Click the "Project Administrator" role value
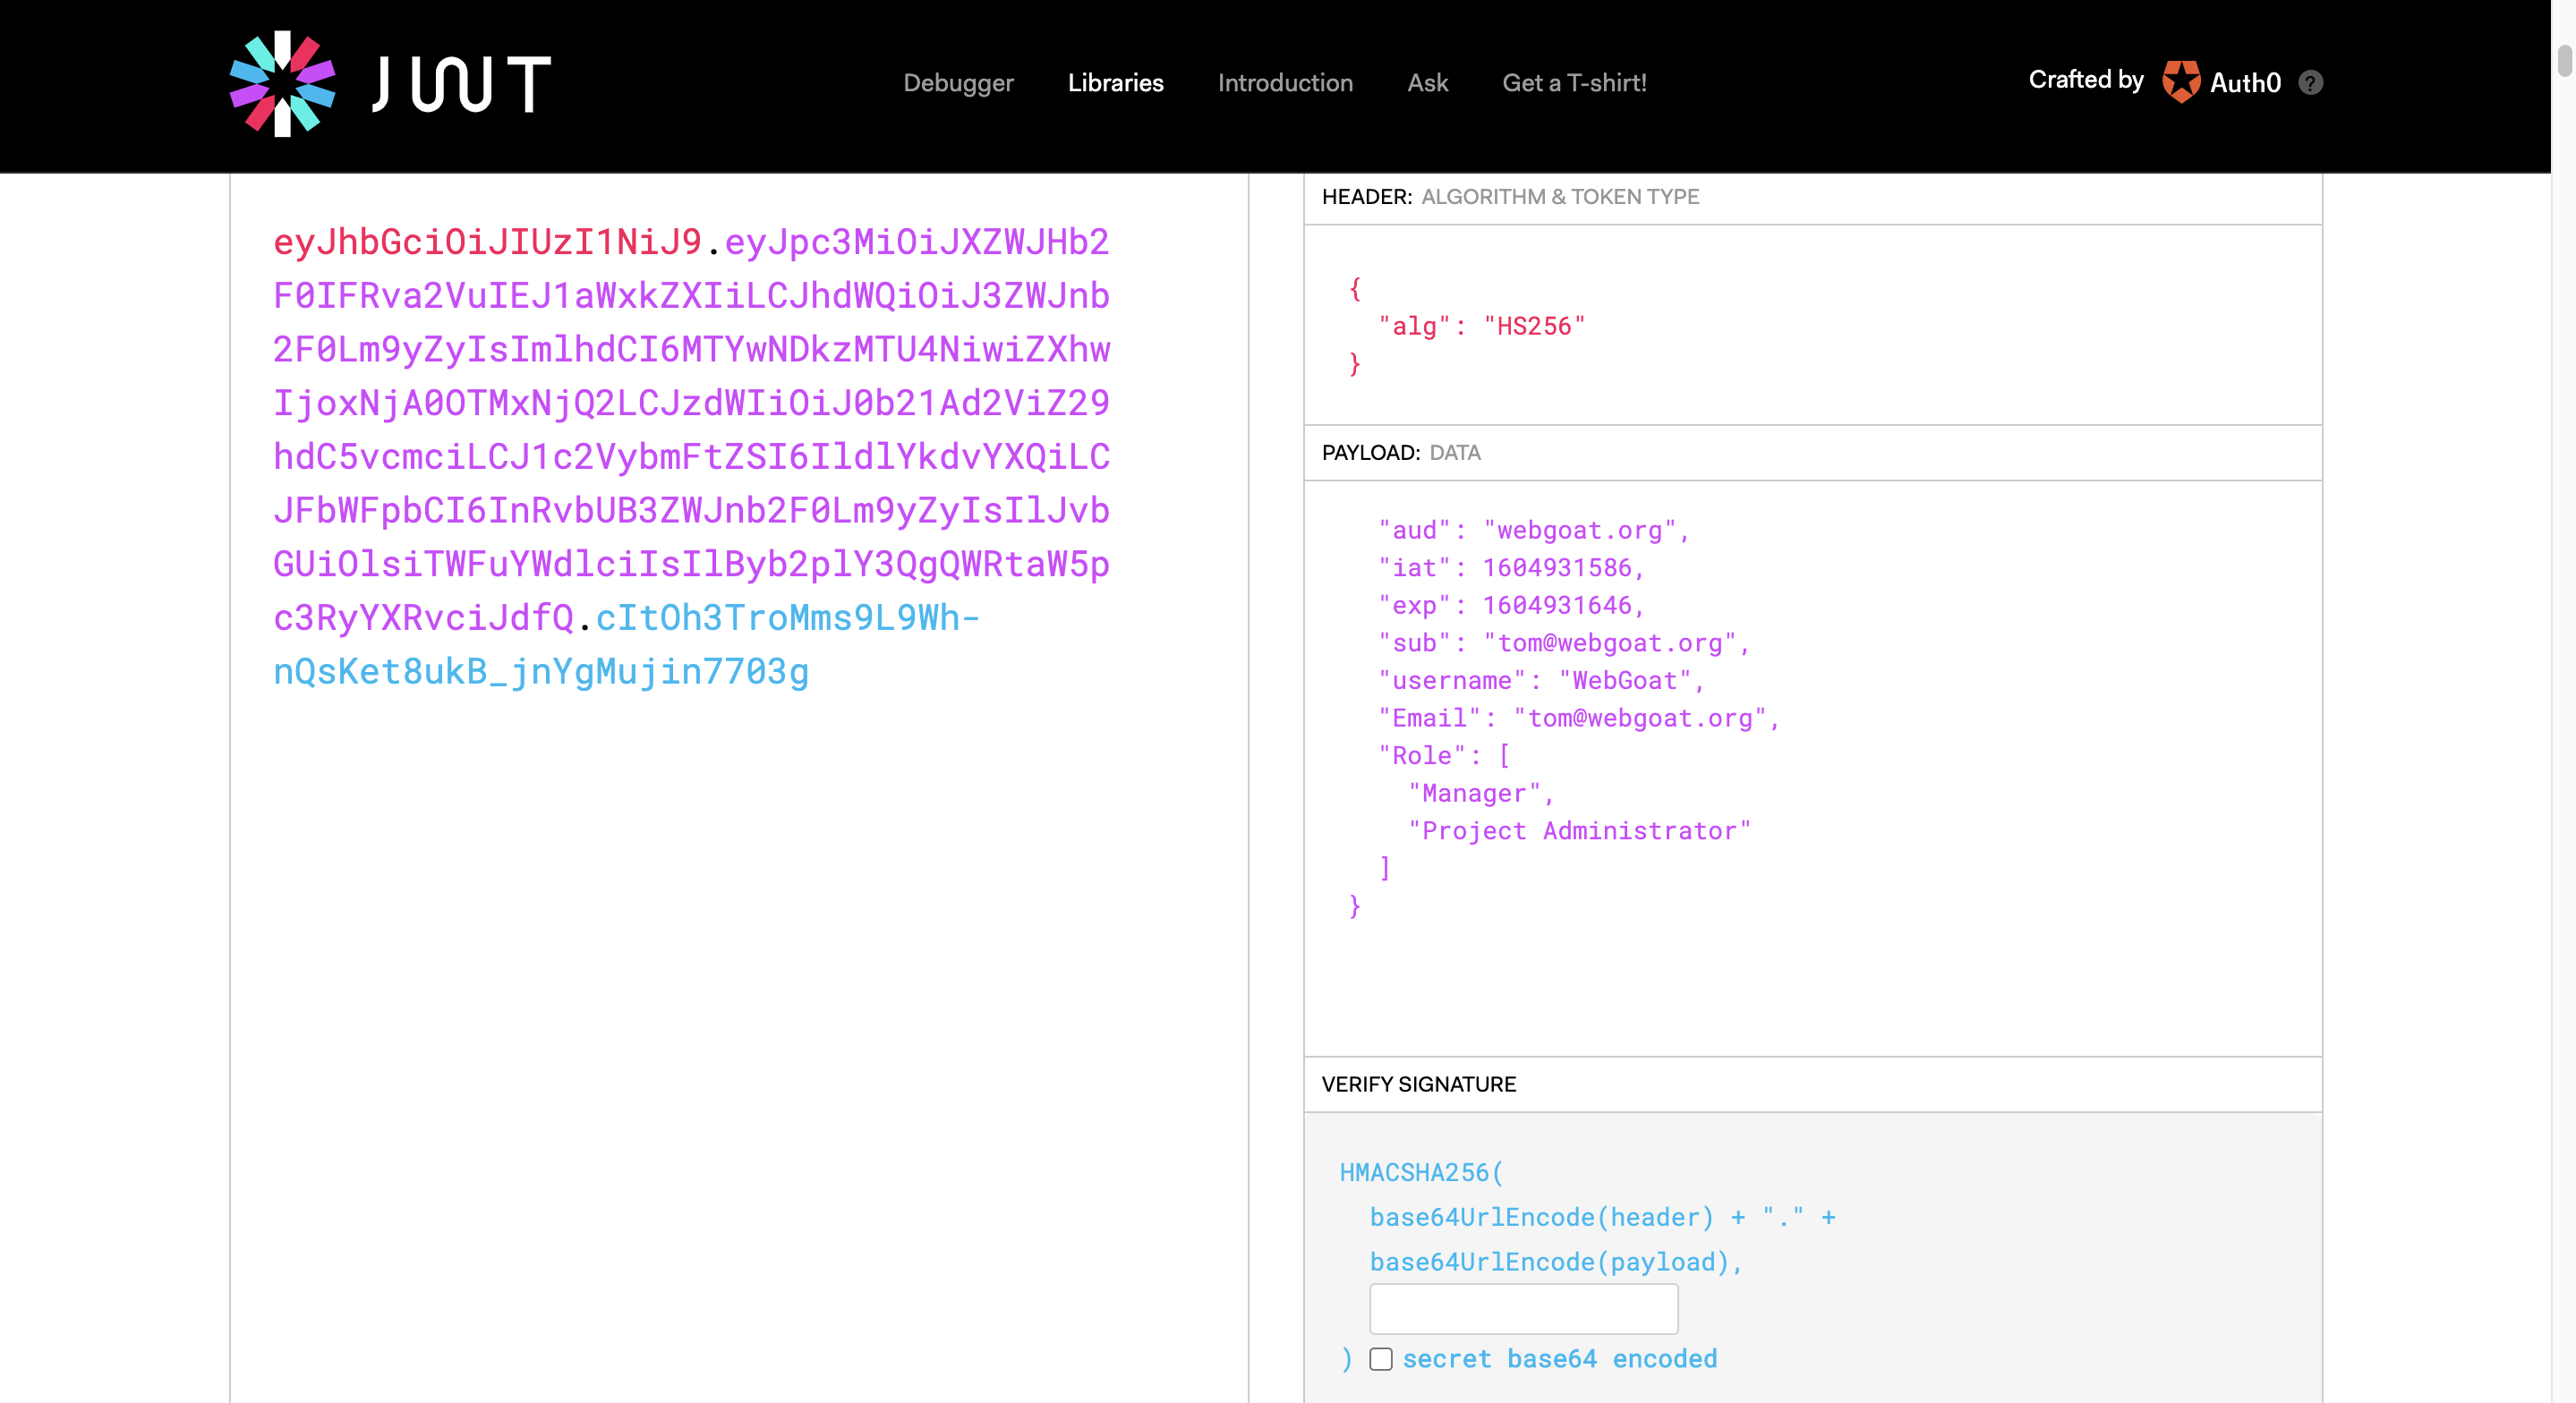Viewport: 2576px width, 1403px height. (1580, 831)
